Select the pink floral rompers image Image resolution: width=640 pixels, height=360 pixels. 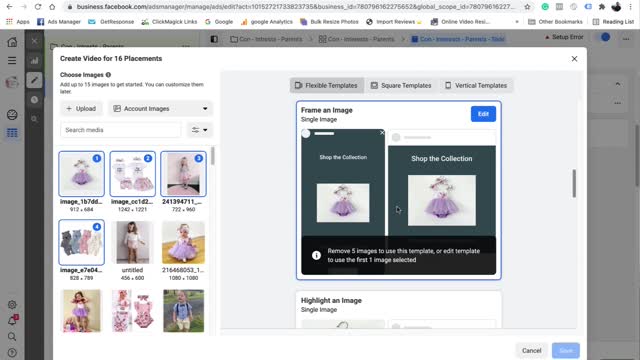pyautogui.click(x=132, y=311)
